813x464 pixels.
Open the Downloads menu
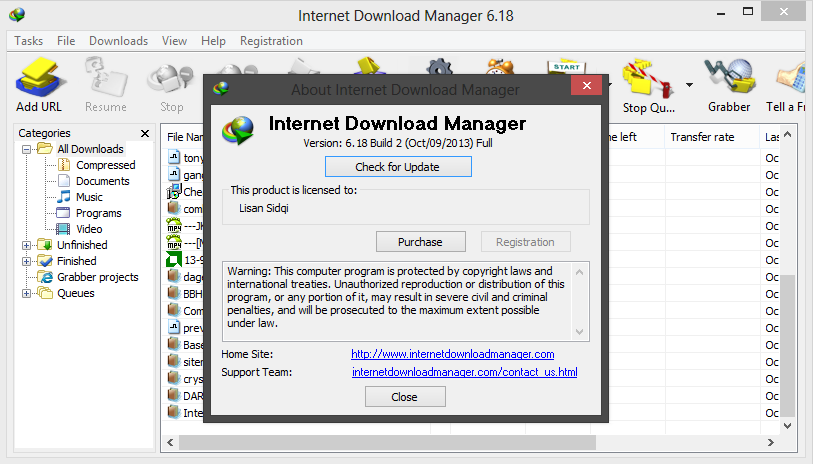[x=118, y=40]
